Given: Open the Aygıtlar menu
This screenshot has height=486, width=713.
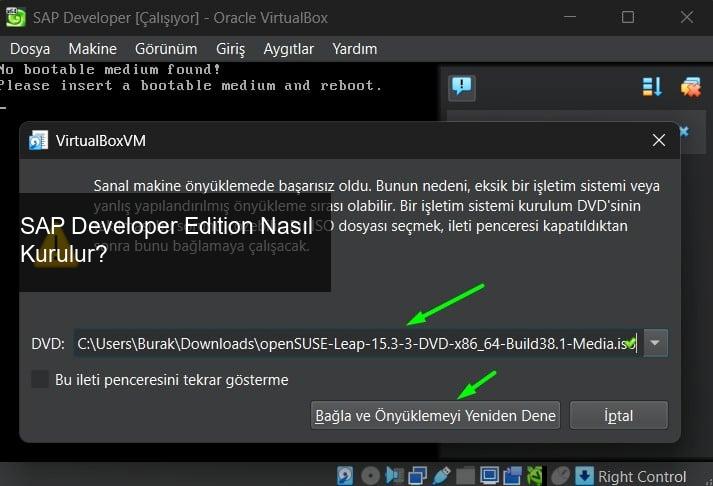Looking at the screenshot, I should (288, 49).
